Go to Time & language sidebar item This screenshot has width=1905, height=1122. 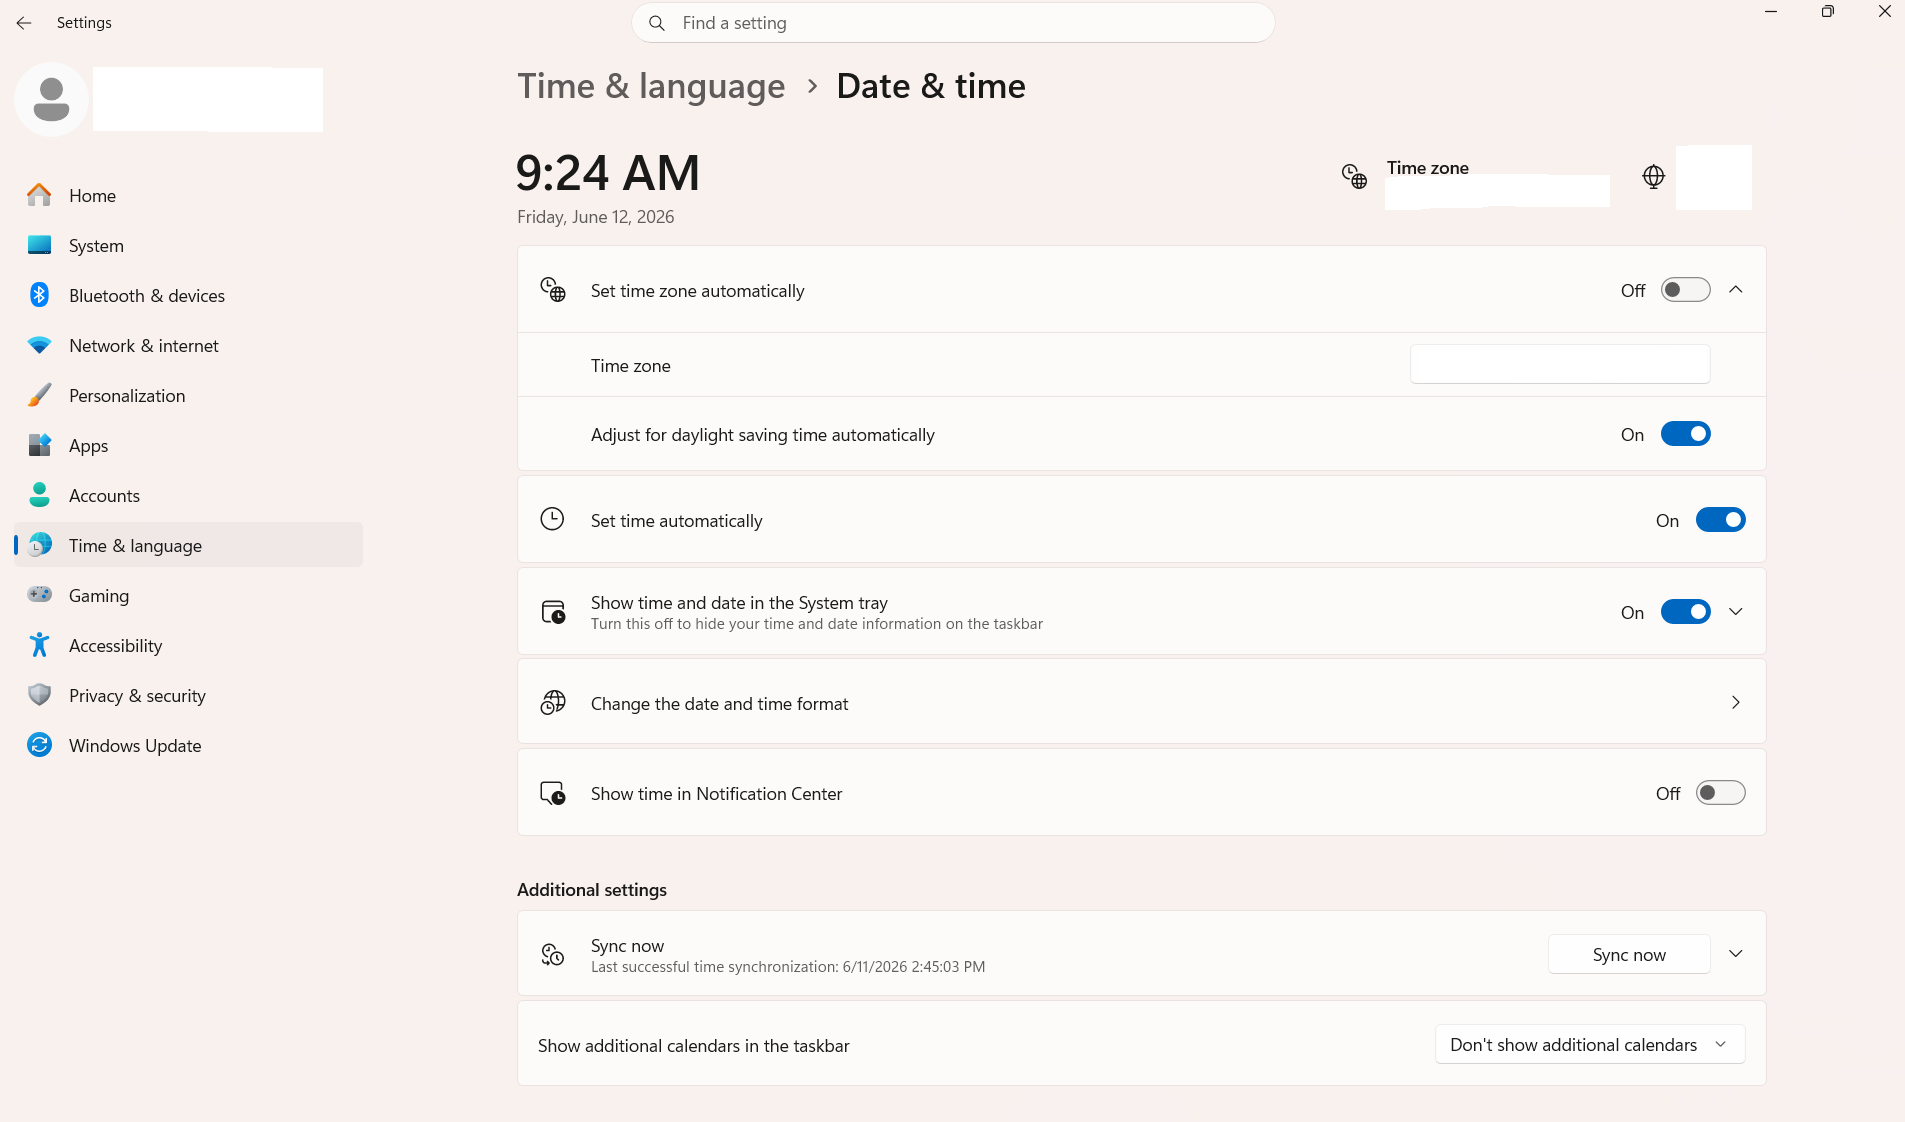pyautogui.click(x=188, y=545)
